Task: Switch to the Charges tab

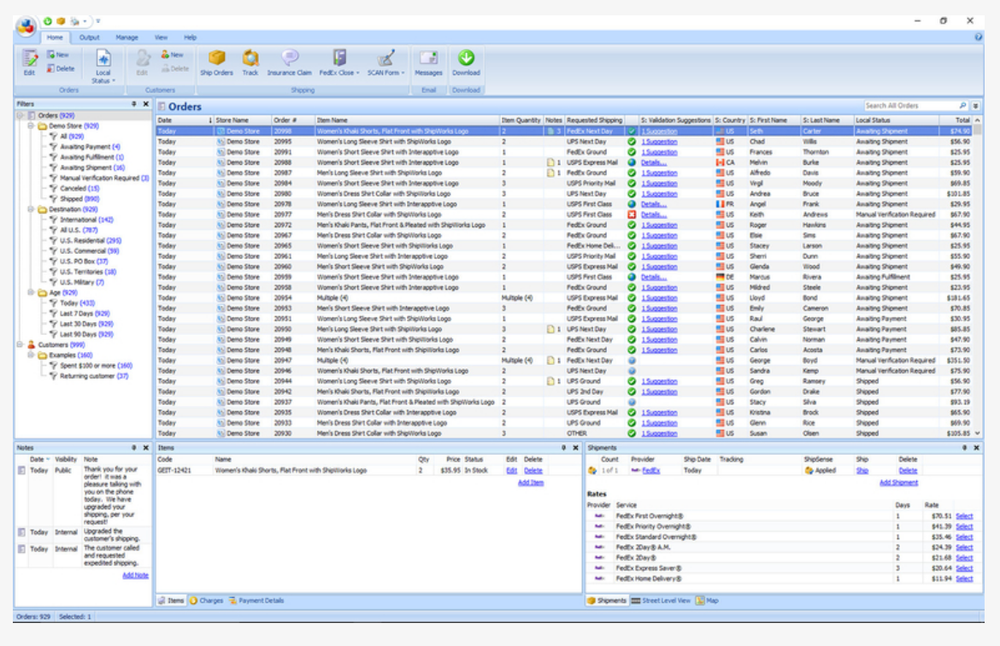Action: (x=207, y=601)
